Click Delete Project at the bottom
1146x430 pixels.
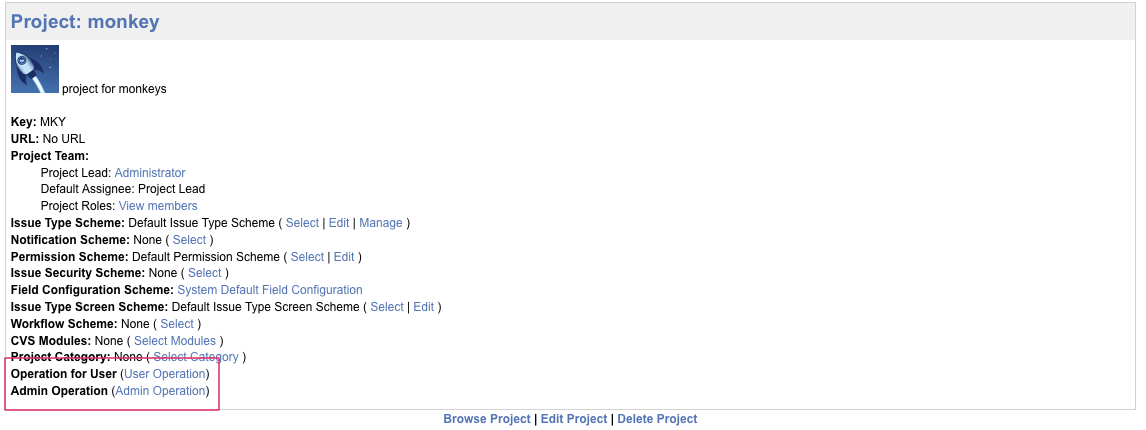tap(657, 419)
